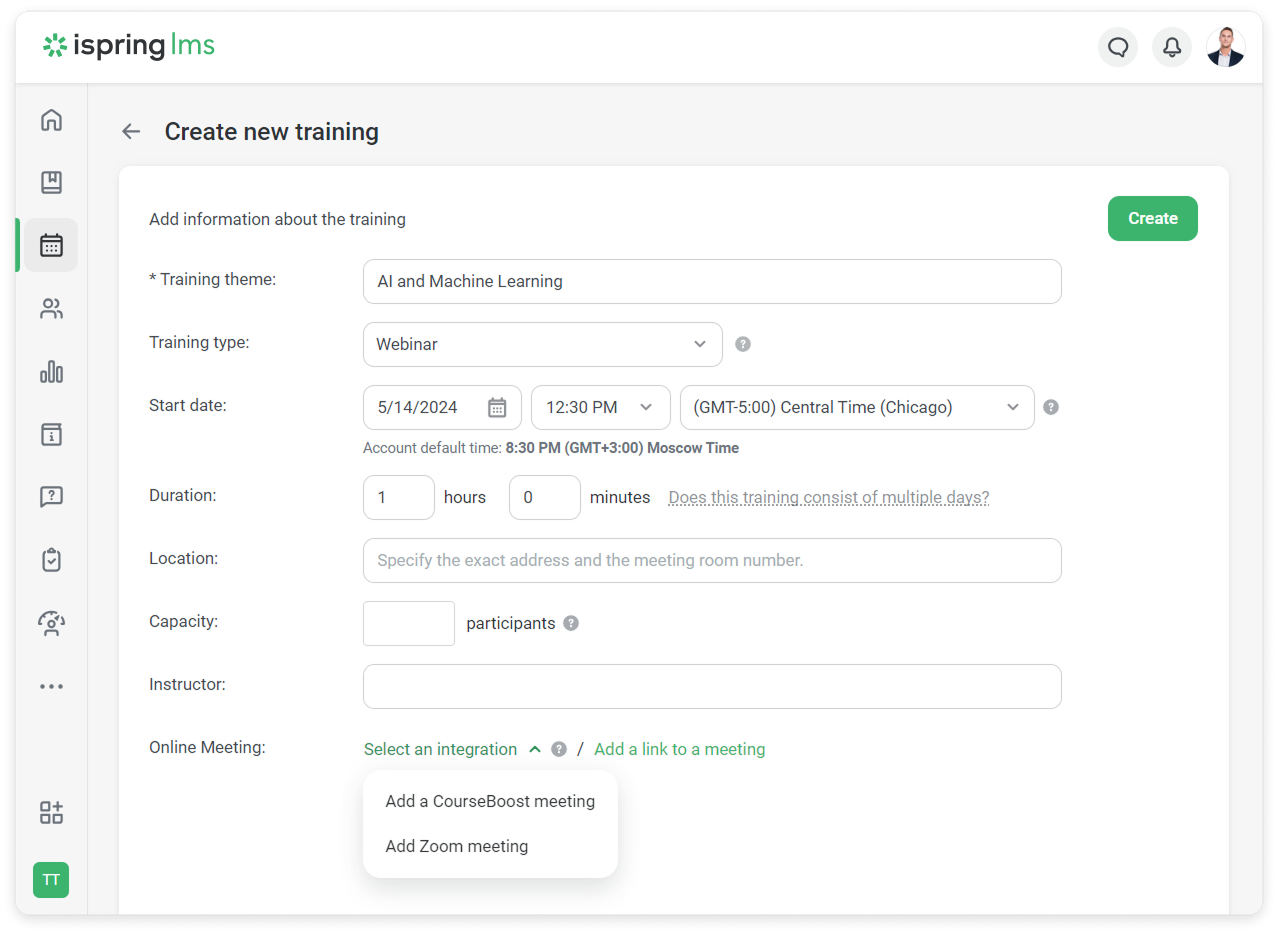The image size is (1278, 934).
Task: Click the notifications bell icon
Action: tap(1171, 47)
